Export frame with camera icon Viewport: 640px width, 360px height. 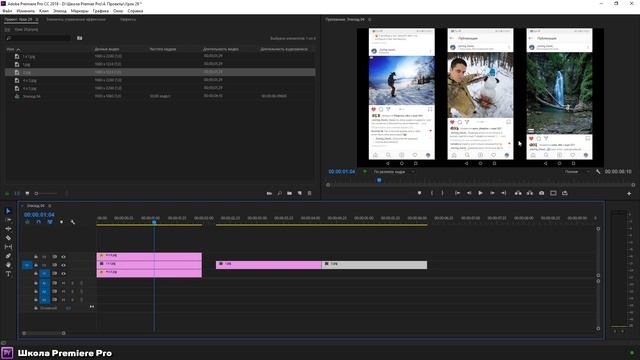(x=542, y=193)
